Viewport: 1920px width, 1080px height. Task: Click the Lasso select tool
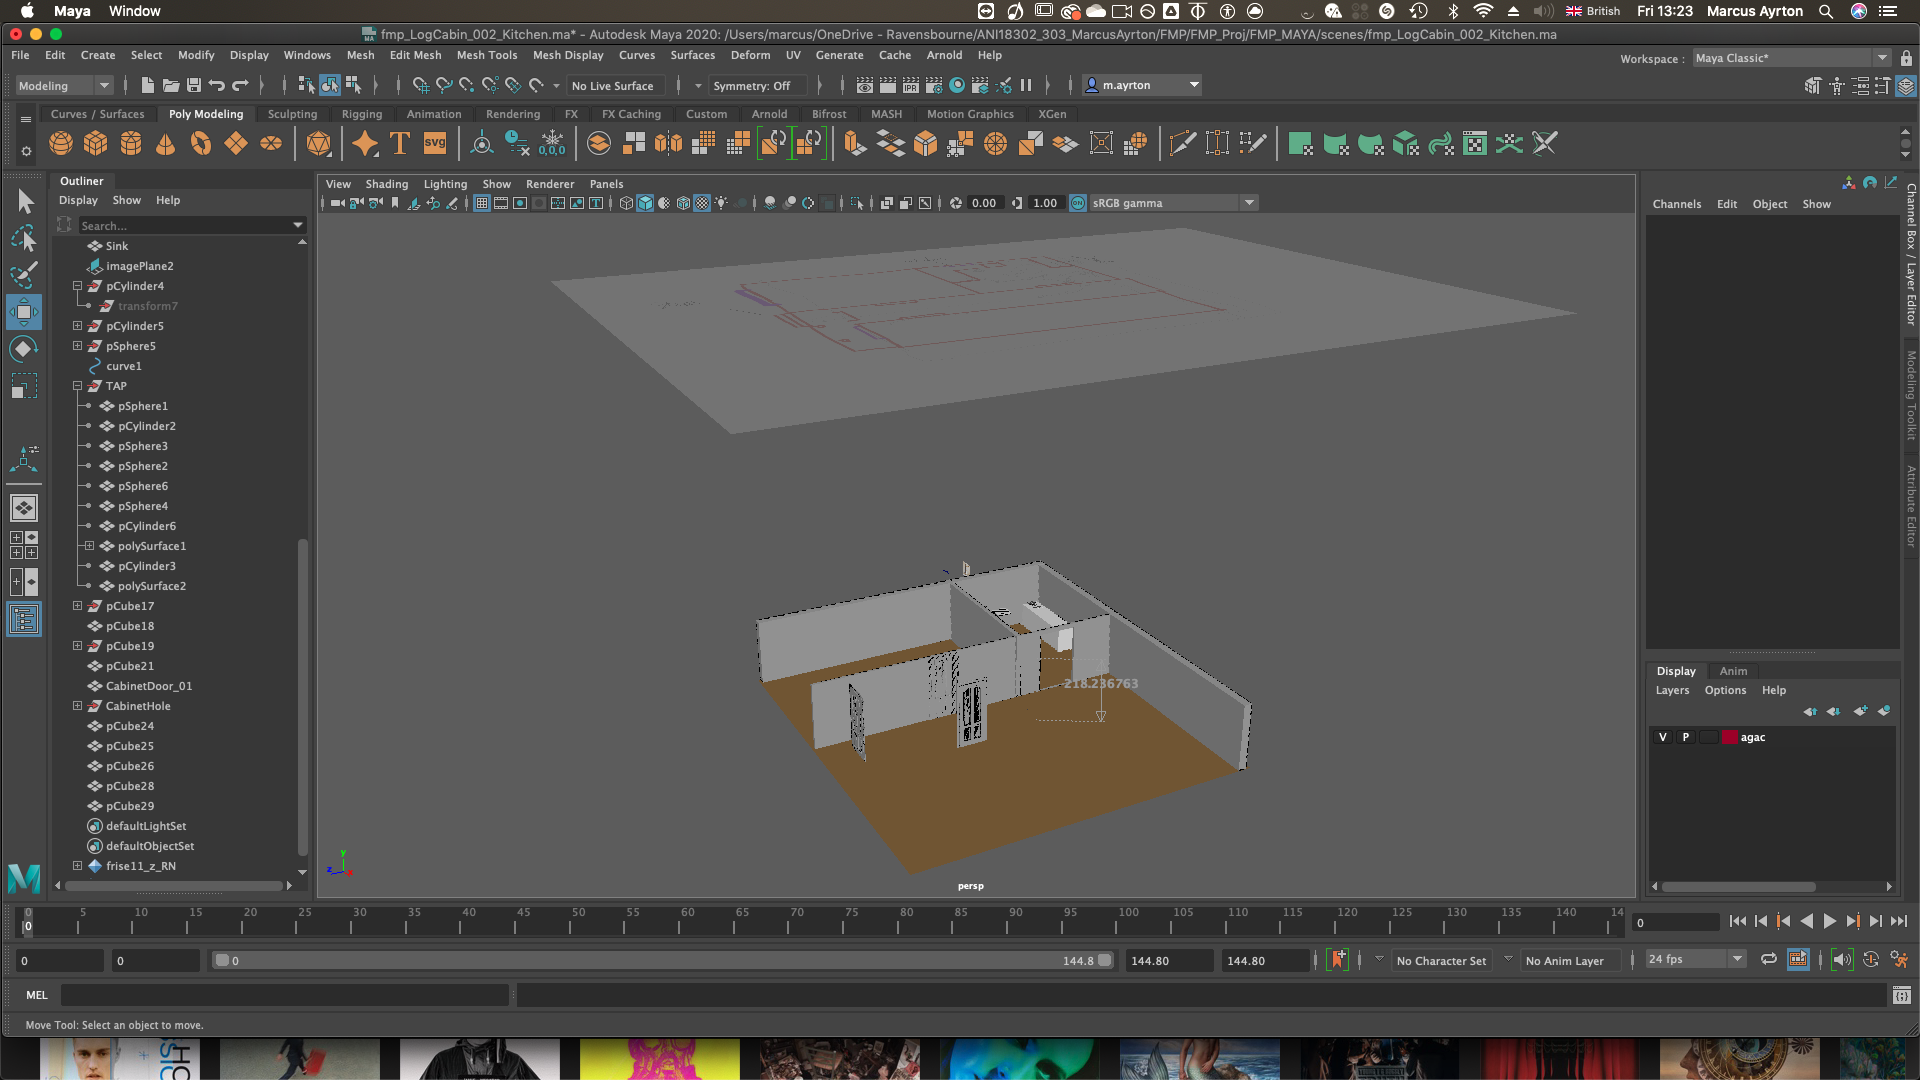click(23, 237)
